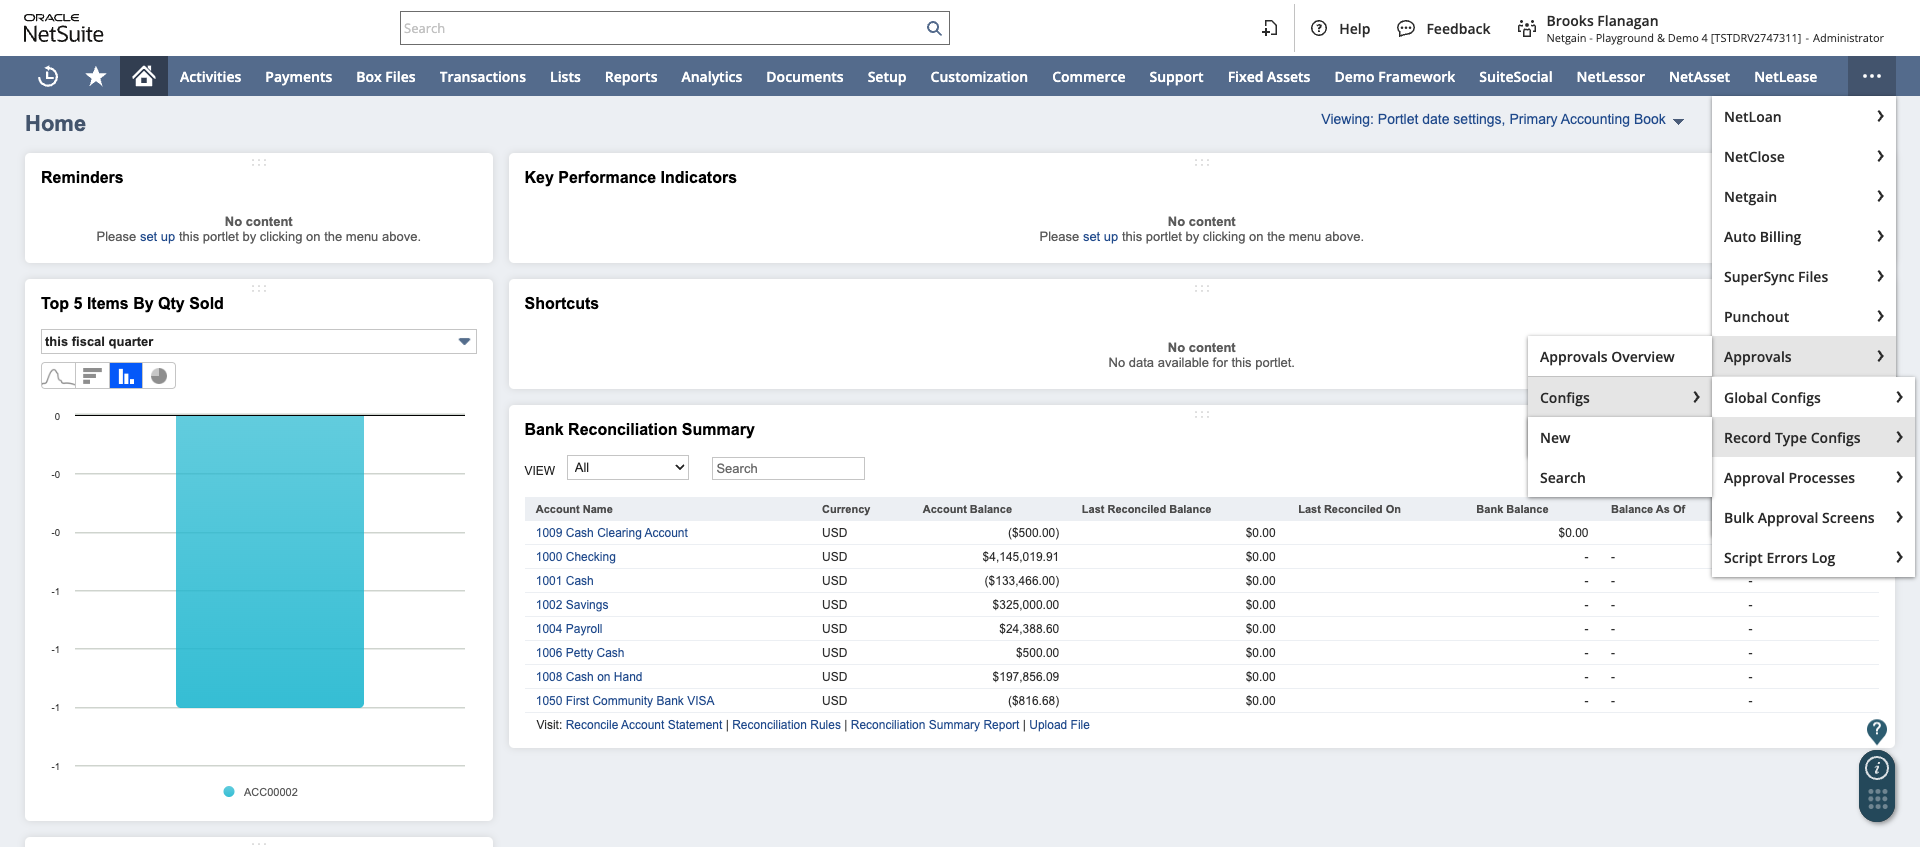This screenshot has width=1920, height=847.
Task: Switch chart to pie view
Action: pos(159,376)
